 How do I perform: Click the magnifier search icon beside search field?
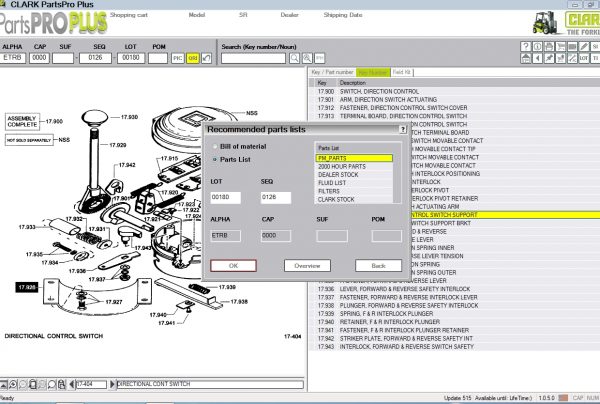[x=294, y=58]
